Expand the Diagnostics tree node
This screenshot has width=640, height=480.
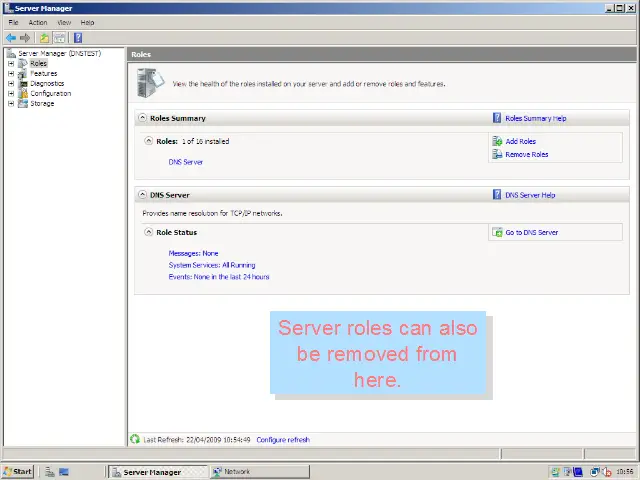point(11,83)
